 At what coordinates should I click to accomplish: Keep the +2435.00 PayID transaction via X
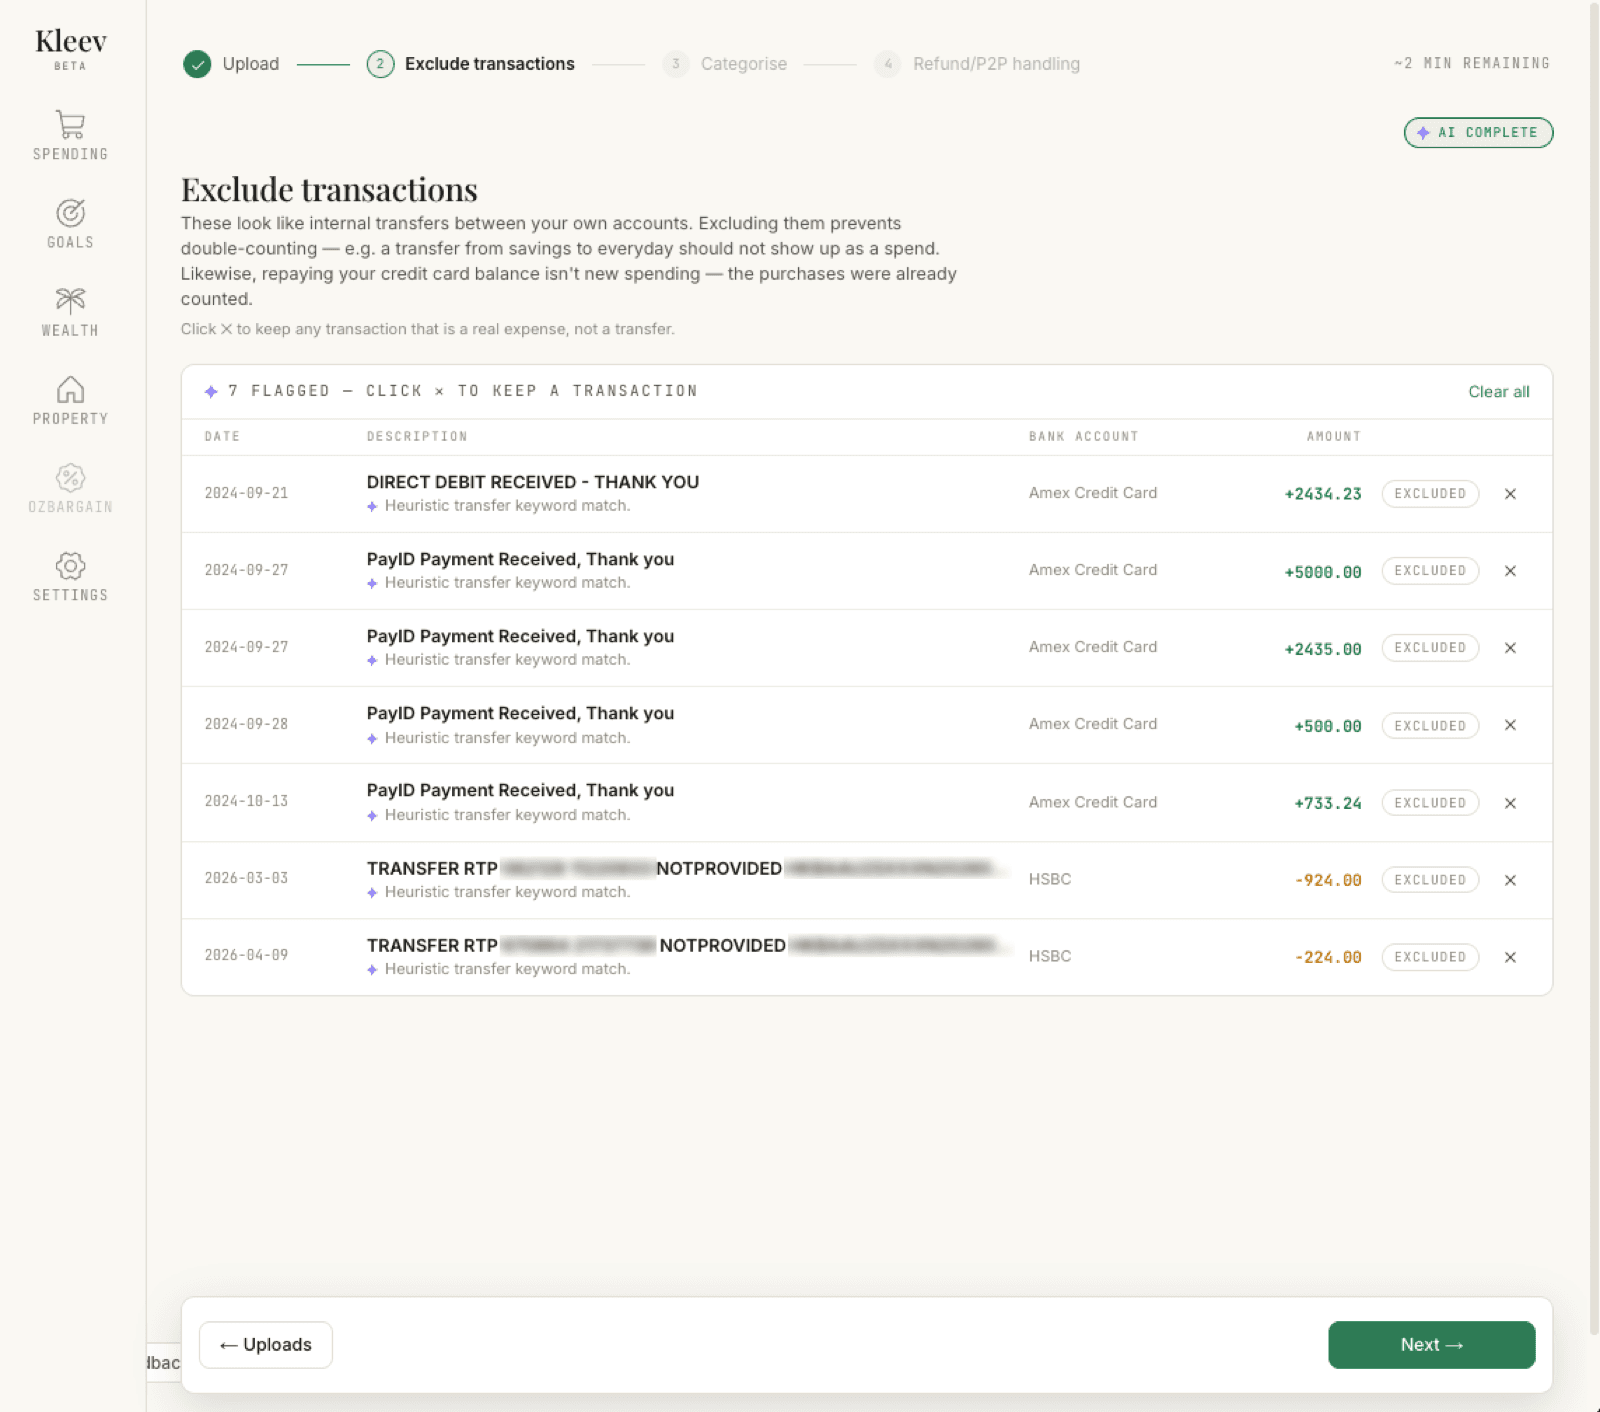(x=1510, y=648)
